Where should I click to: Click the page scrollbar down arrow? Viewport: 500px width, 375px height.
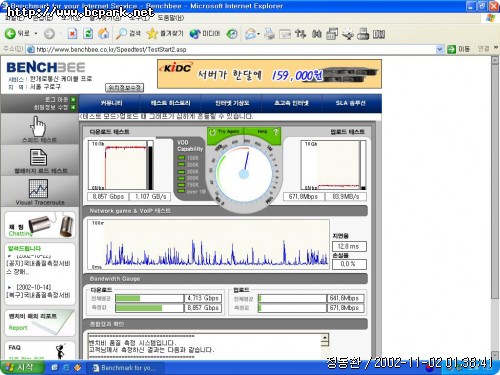coord(495,355)
